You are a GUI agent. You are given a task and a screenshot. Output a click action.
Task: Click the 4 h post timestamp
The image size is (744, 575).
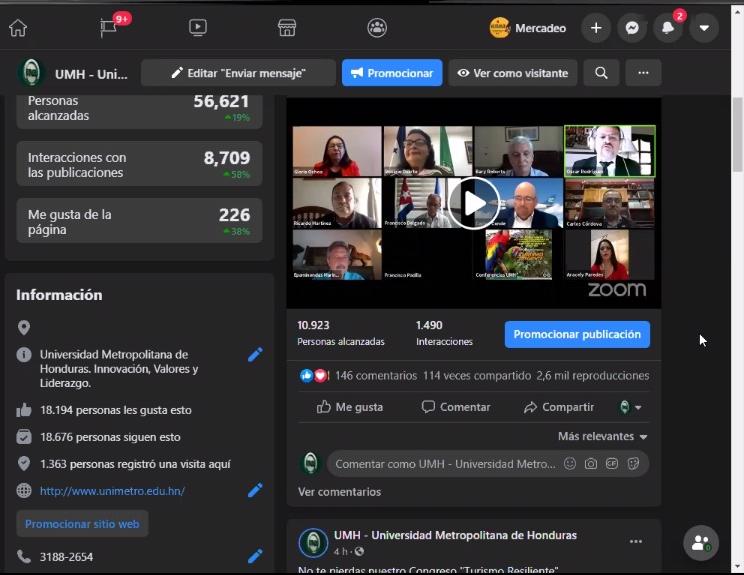pyautogui.click(x=340, y=552)
